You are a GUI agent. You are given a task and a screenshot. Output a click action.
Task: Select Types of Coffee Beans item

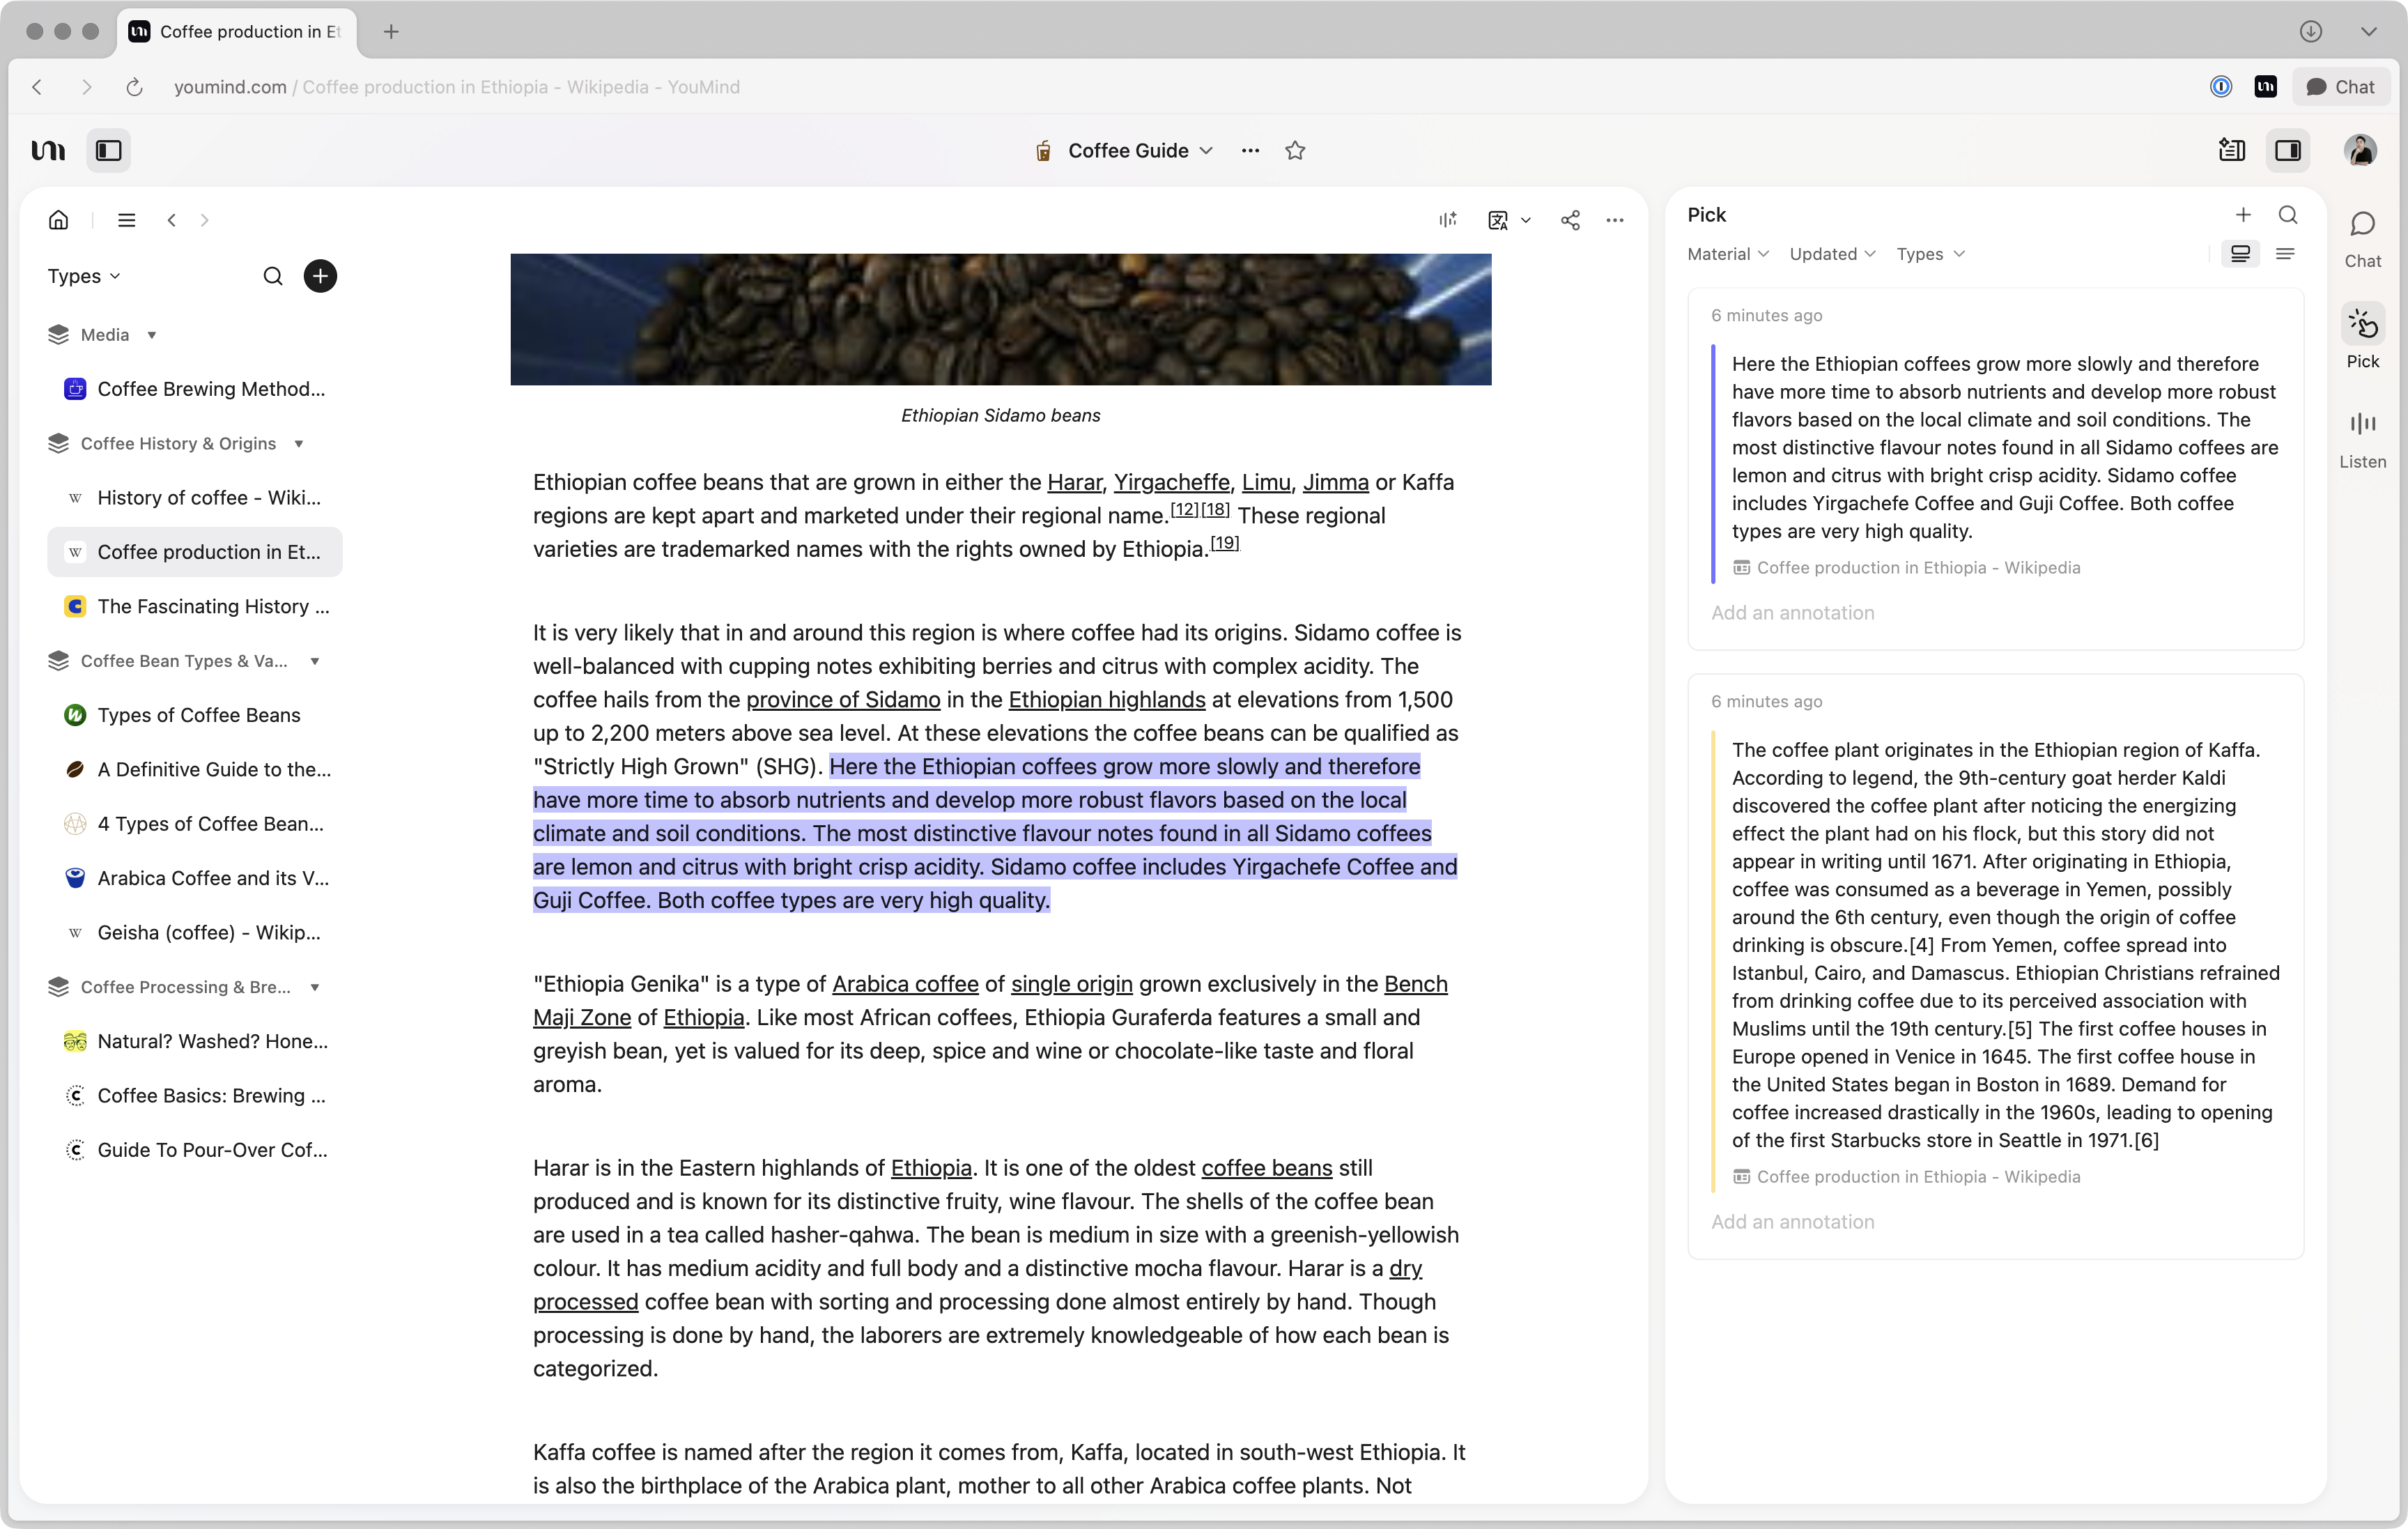pyautogui.click(x=199, y=715)
